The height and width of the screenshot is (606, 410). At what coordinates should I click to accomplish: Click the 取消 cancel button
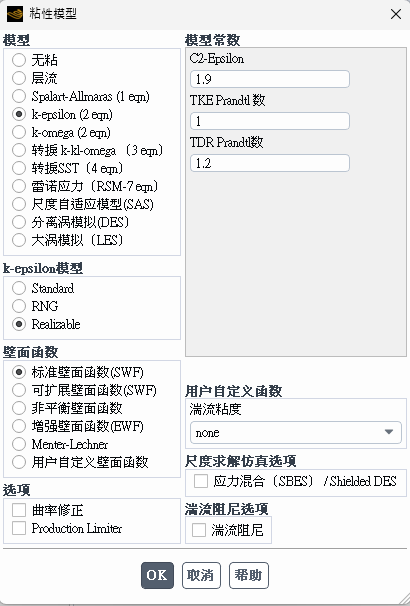[x=201, y=575]
